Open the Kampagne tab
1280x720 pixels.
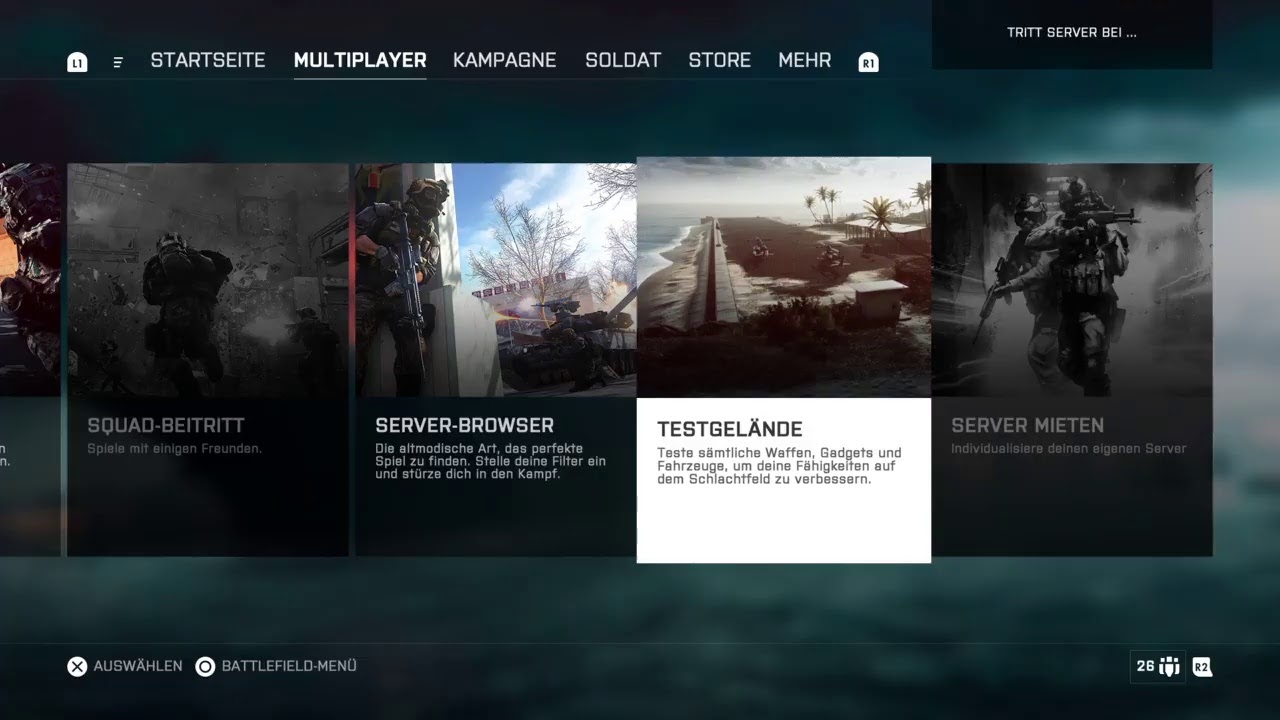tap(504, 60)
